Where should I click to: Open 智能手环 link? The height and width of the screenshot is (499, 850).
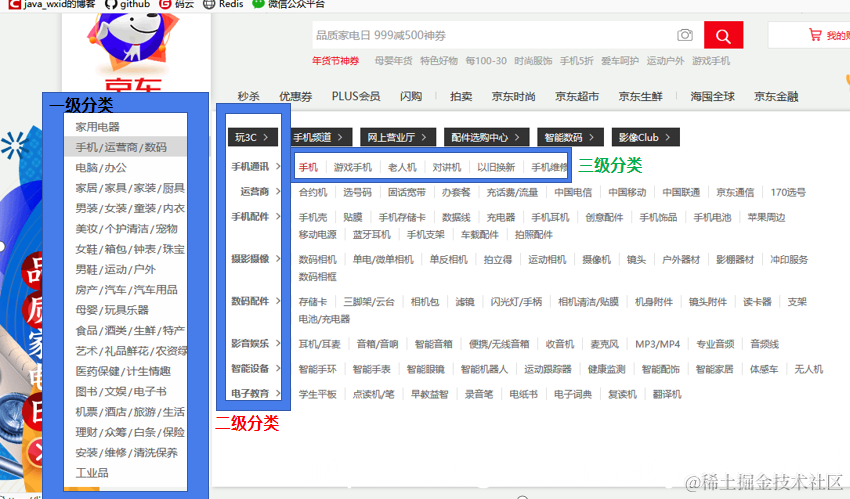point(317,370)
